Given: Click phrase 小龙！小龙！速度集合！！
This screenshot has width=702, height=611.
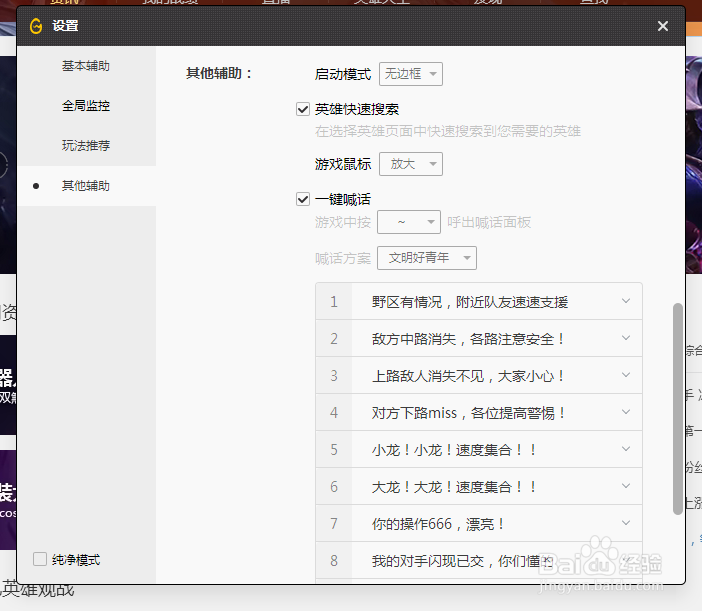Looking at the screenshot, I should (454, 450).
